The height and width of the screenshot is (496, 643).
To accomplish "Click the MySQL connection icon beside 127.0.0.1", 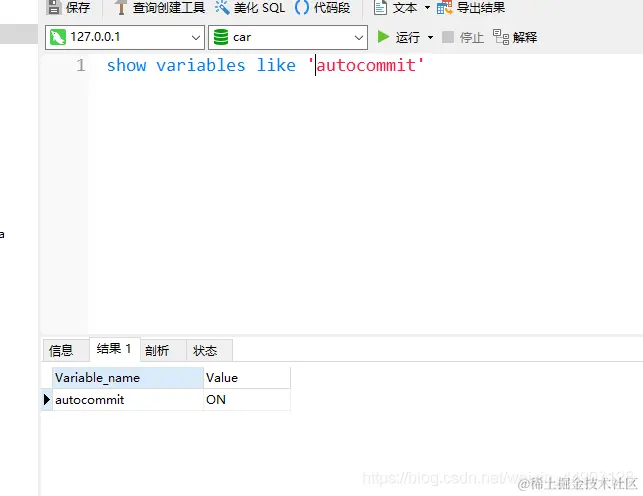I will pyautogui.click(x=58, y=37).
